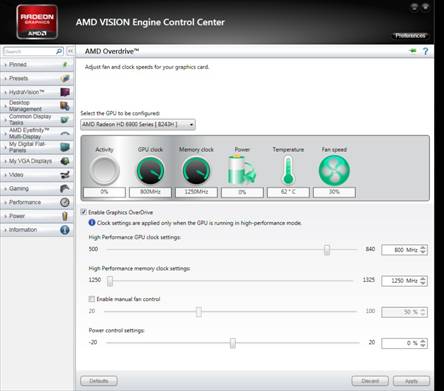
Task: Click the GPU clock slider thumb
Action: (327, 250)
